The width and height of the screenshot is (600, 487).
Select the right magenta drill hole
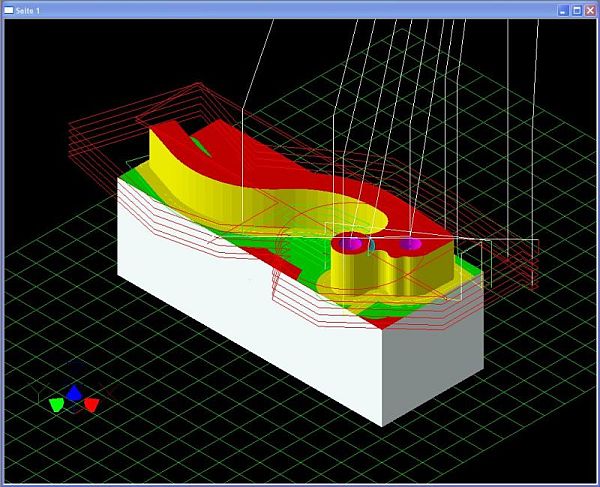(409, 244)
